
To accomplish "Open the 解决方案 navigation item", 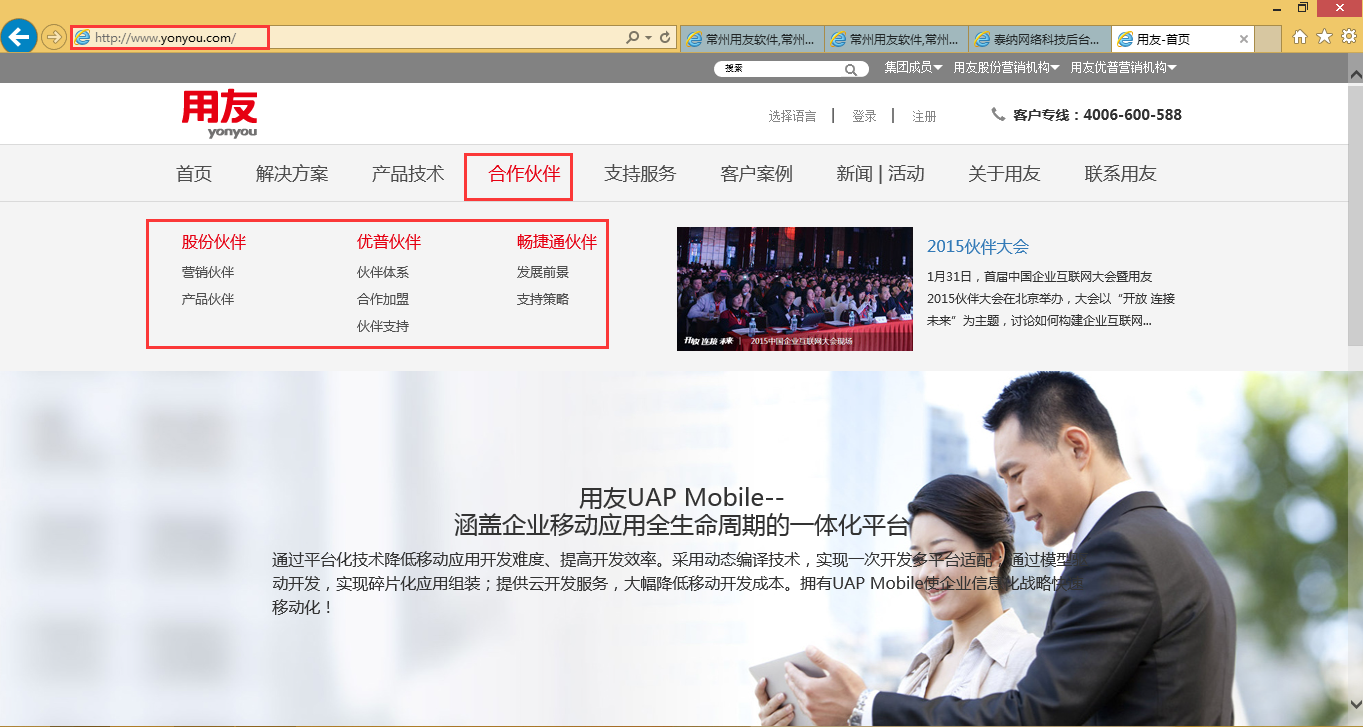I will coord(292,174).
